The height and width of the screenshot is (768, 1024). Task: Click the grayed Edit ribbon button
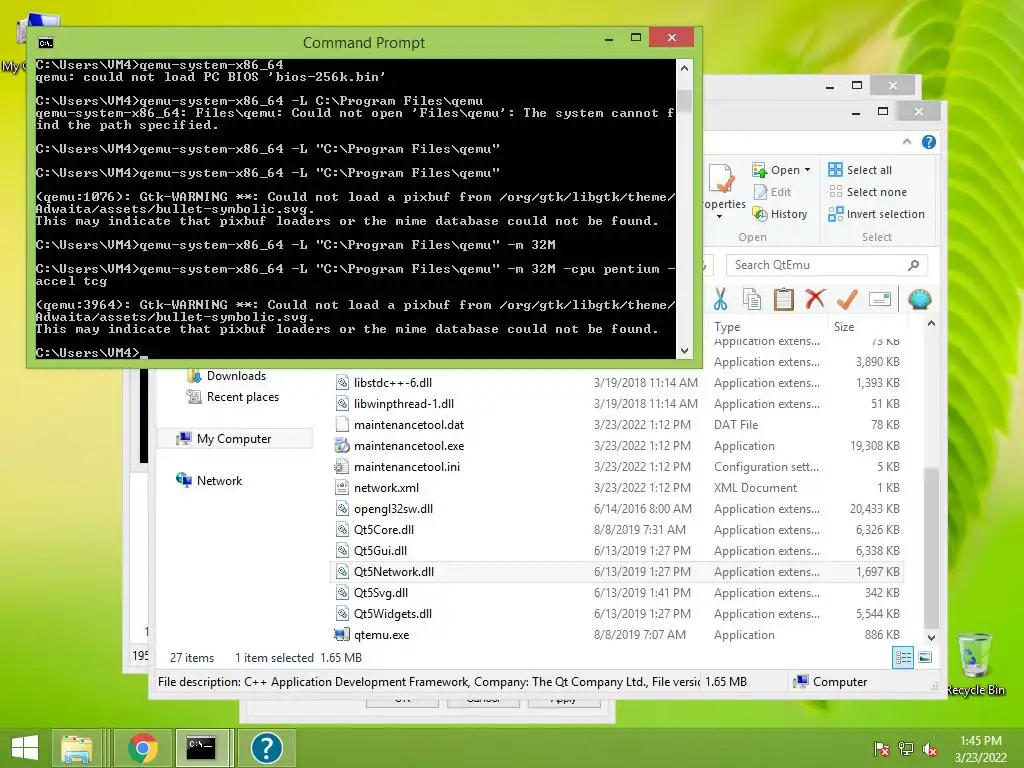tap(772, 192)
